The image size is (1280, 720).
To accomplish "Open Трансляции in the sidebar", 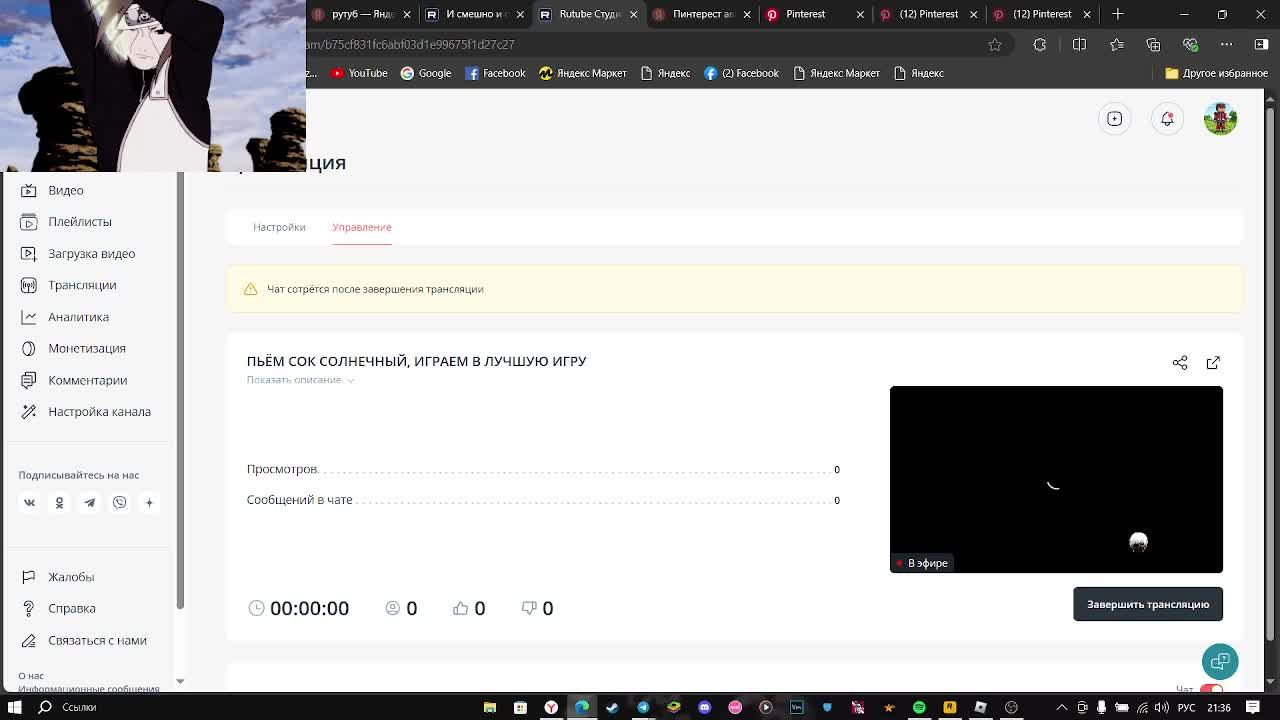I will click(82, 285).
